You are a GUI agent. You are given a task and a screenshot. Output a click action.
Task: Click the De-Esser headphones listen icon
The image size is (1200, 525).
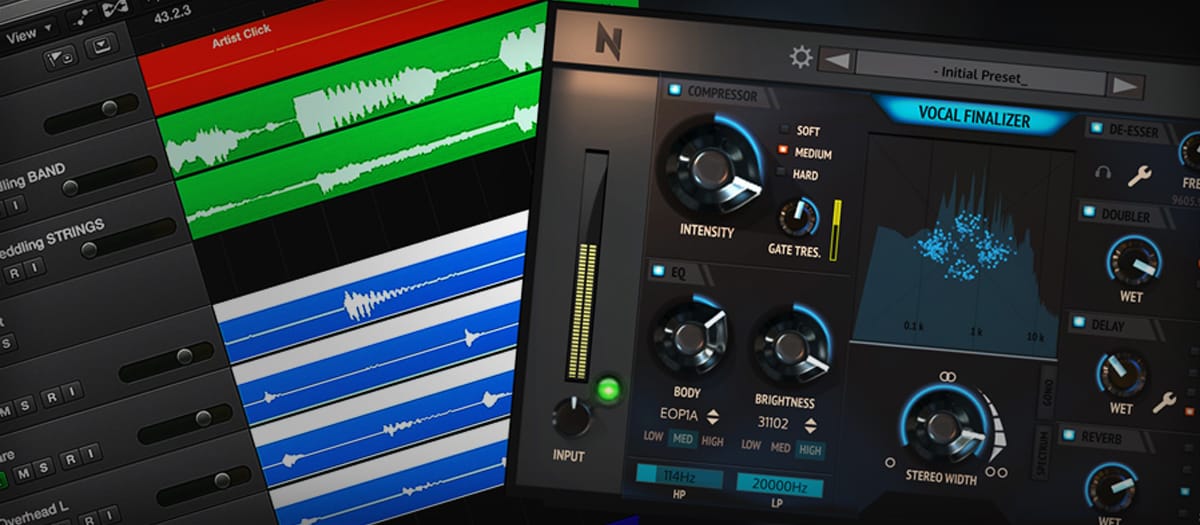coord(1104,173)
